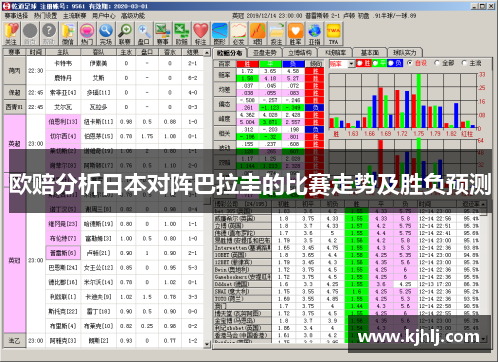Click the 盘口 zoom-in magnifier icon
This screenshot has width=500, height=362.
pos(144,33)
